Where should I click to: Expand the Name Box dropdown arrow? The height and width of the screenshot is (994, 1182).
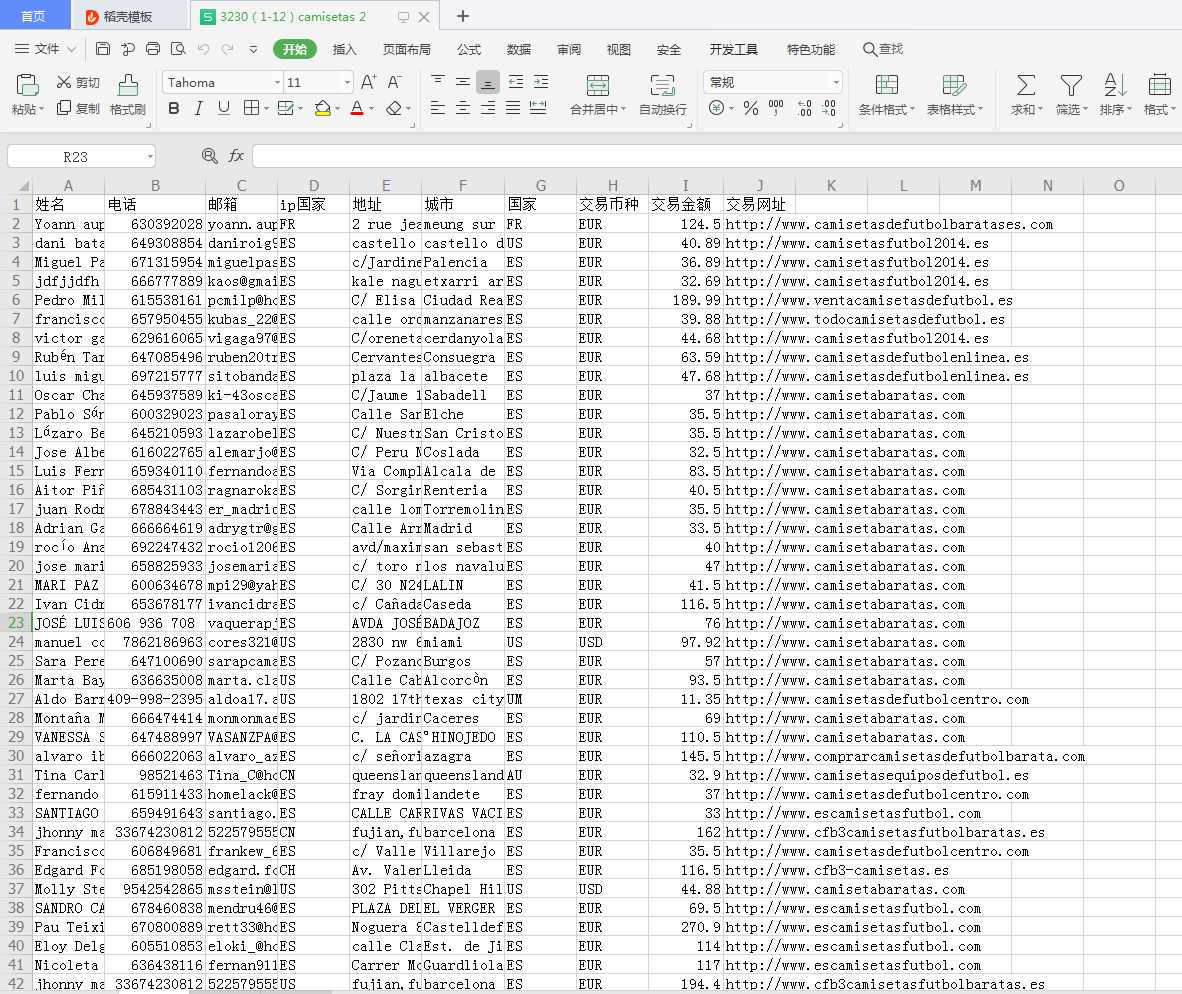[151, 157]
